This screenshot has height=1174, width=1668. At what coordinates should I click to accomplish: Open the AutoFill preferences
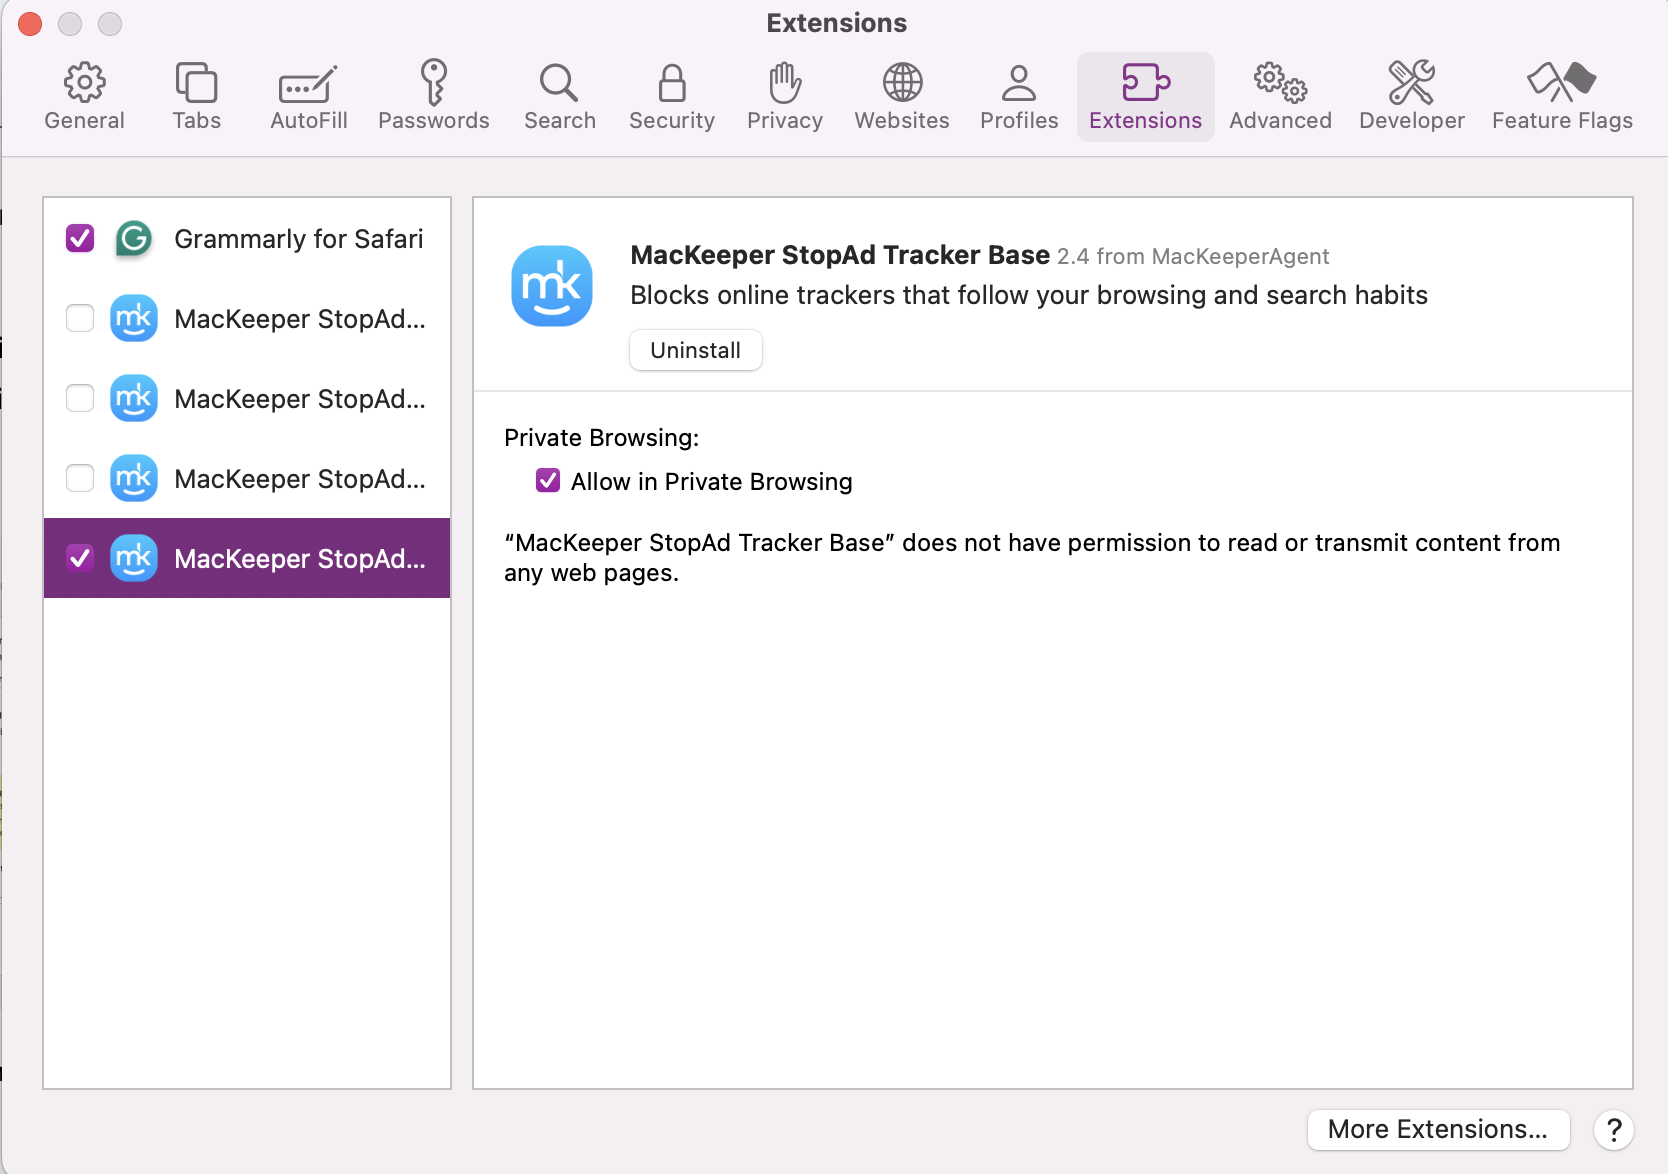click(307, 95)
